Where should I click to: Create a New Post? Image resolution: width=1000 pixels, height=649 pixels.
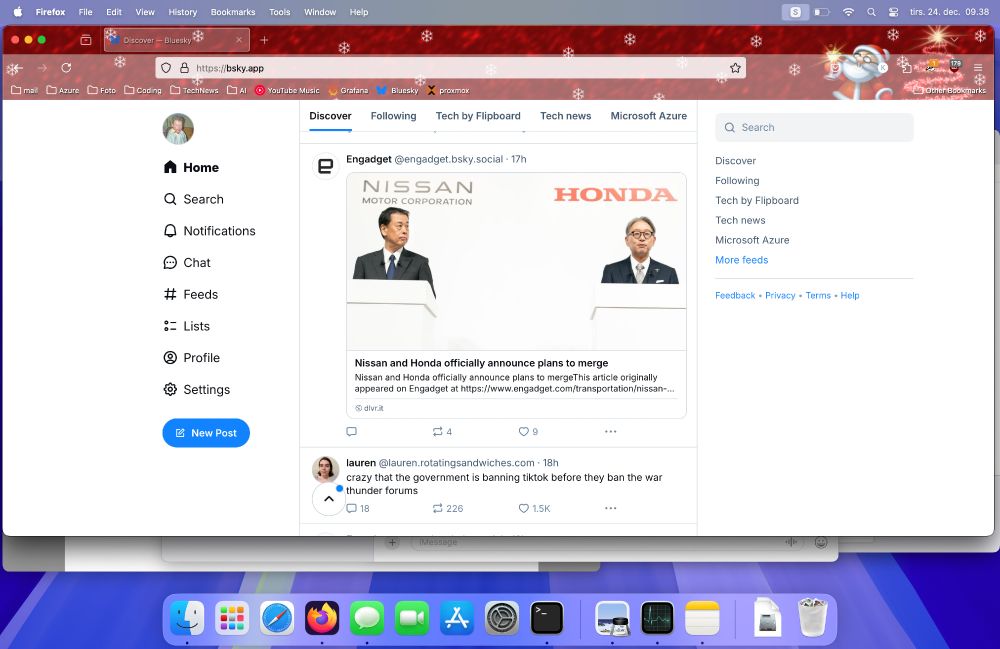tap(206, 433)
